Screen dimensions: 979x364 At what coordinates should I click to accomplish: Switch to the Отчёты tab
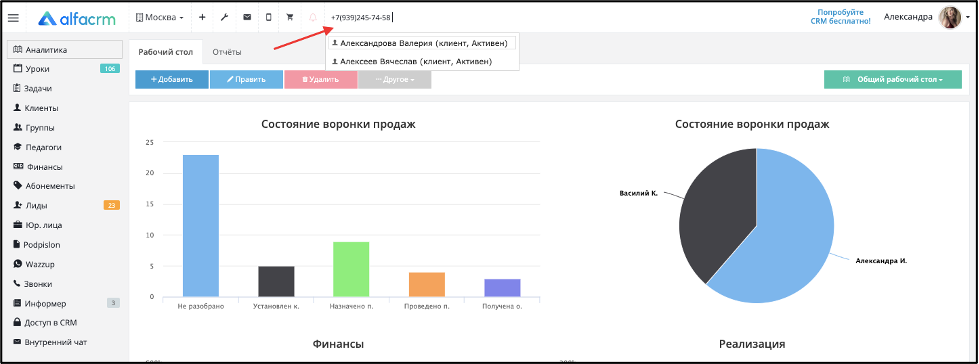[227, 52]
